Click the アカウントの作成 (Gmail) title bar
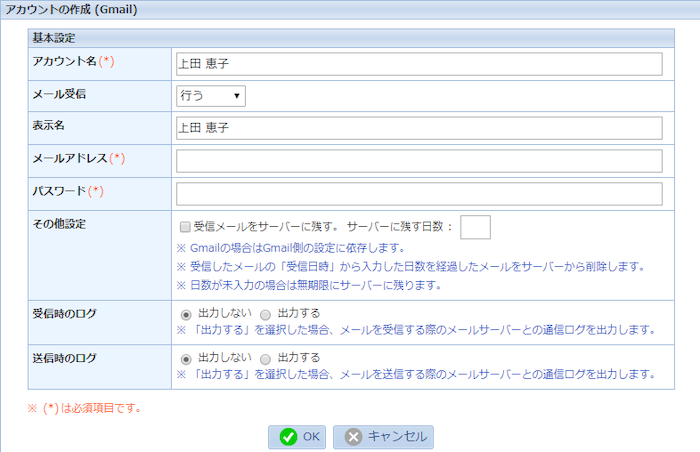This screenshot has height=452, width=700. (x=350, y=10)
